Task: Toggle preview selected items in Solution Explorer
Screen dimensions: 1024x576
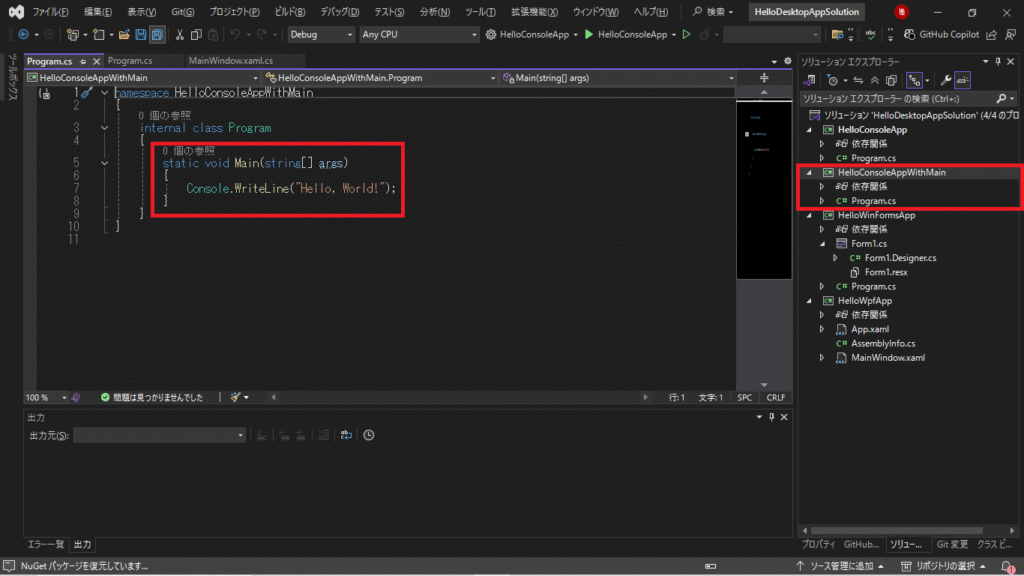Action: 962,80
